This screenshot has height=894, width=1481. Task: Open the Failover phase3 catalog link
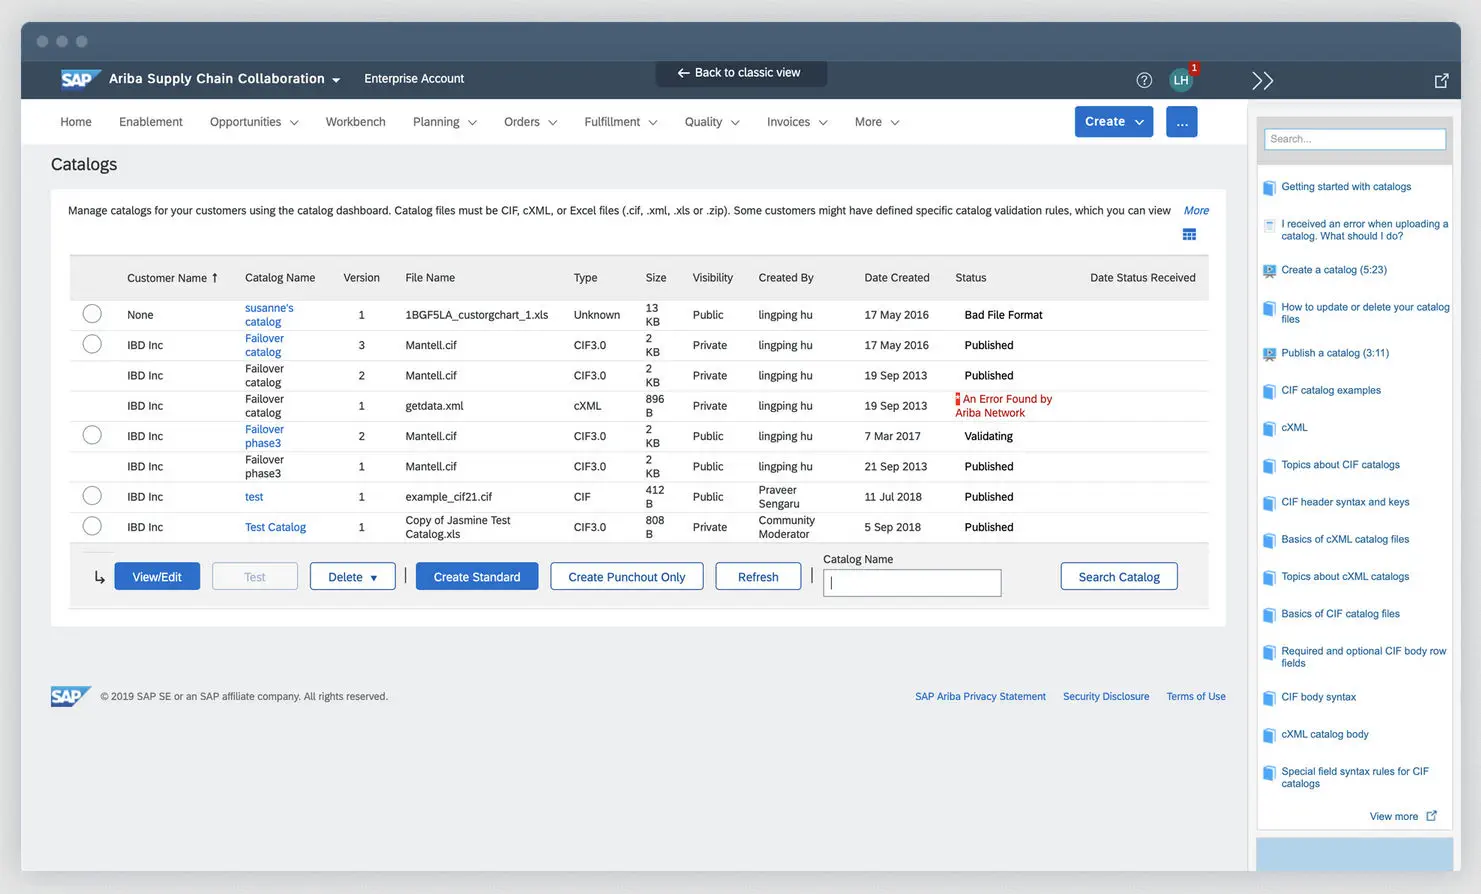pos(263,436)
